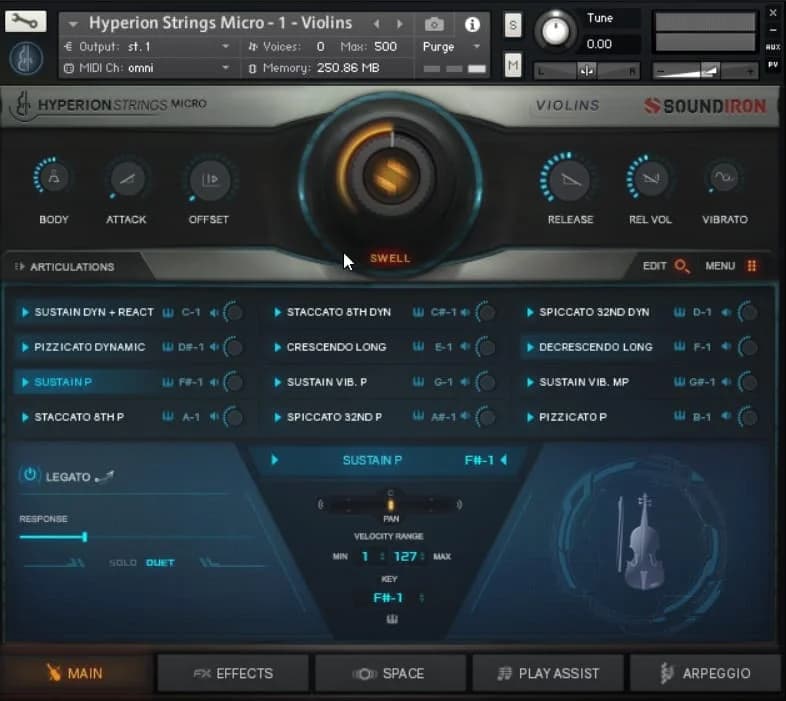Click the round instrument logo icon in header
The height and width of the screenshot is (701, 786).
point(26,59)
